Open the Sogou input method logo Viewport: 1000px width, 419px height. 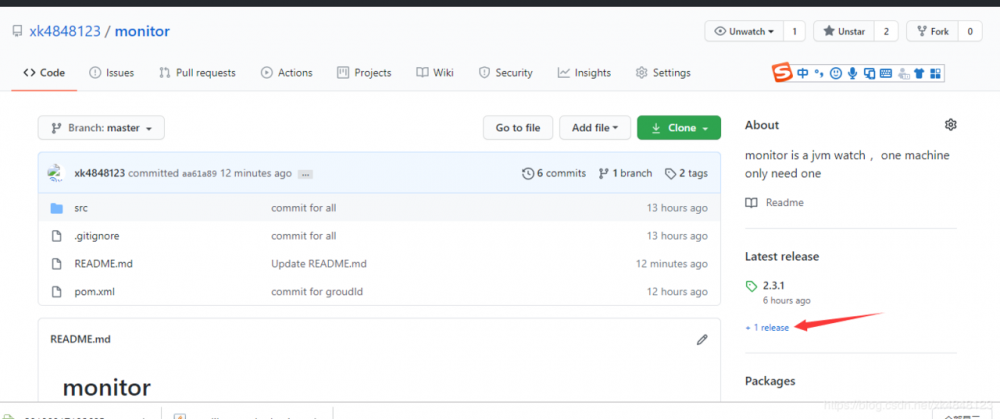[x=783, y=73]
